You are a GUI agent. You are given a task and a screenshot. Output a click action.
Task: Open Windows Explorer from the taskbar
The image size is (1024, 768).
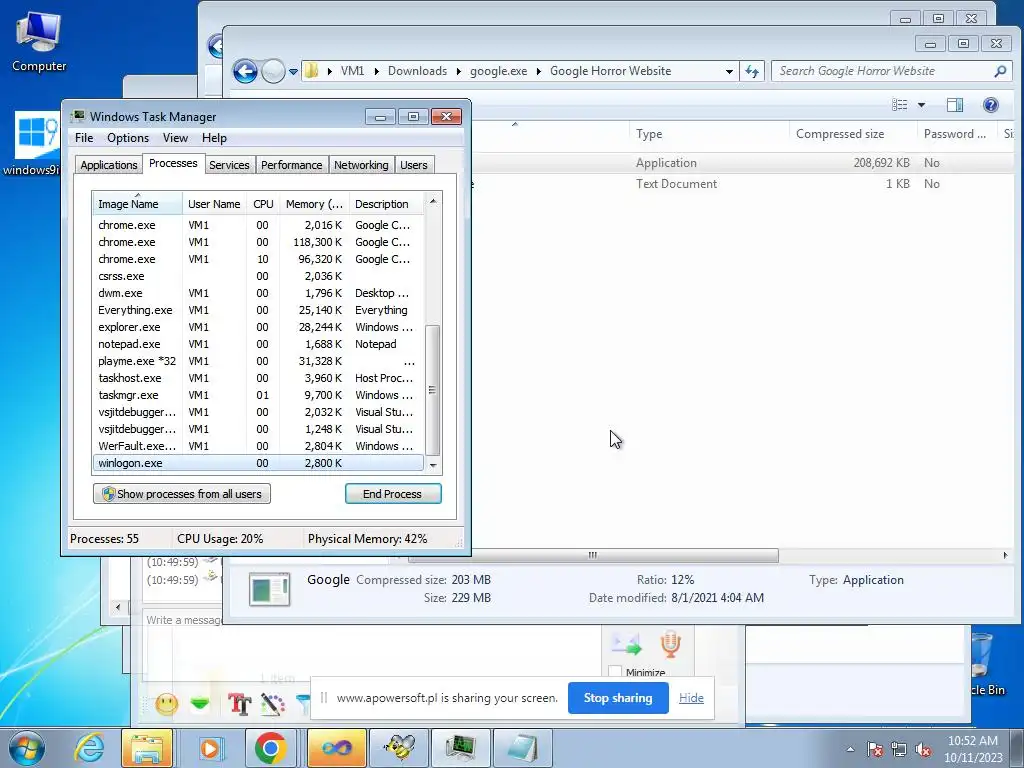[x=147, y=748]
